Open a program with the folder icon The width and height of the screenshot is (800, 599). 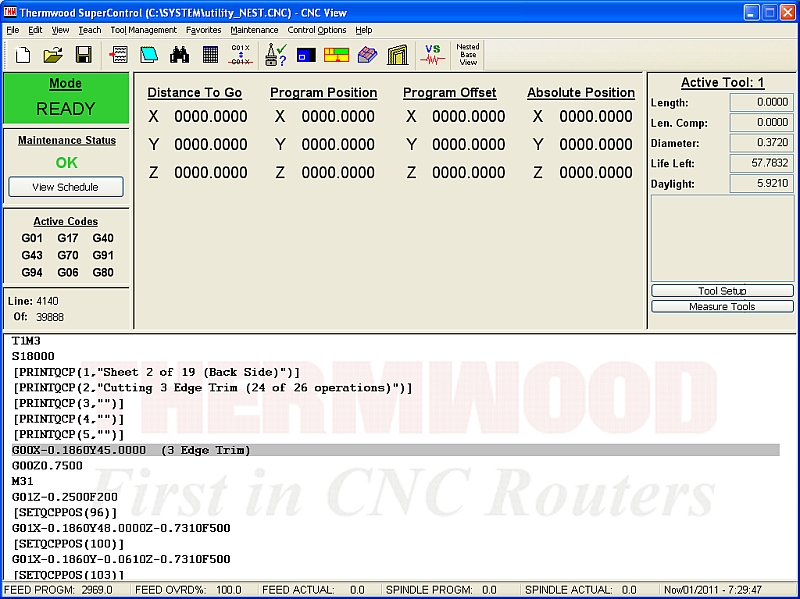coord(53,55)
